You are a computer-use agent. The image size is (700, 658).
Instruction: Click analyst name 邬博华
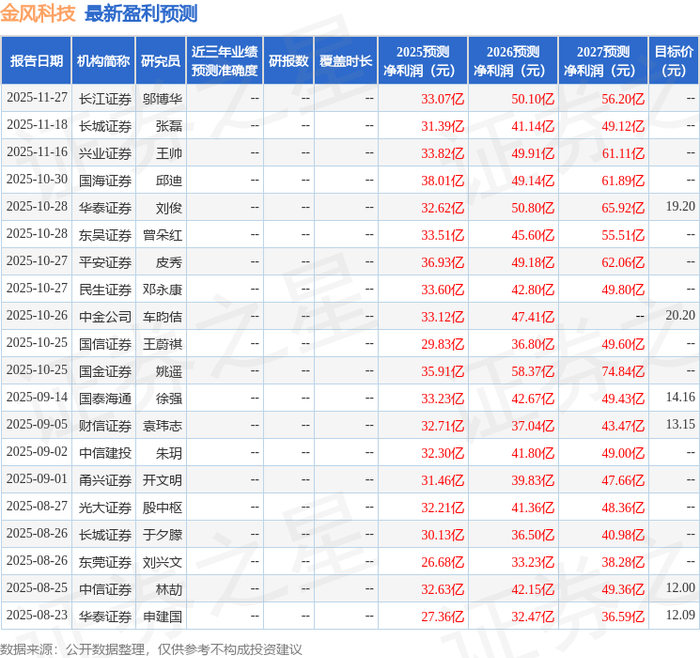pos(162,99)
